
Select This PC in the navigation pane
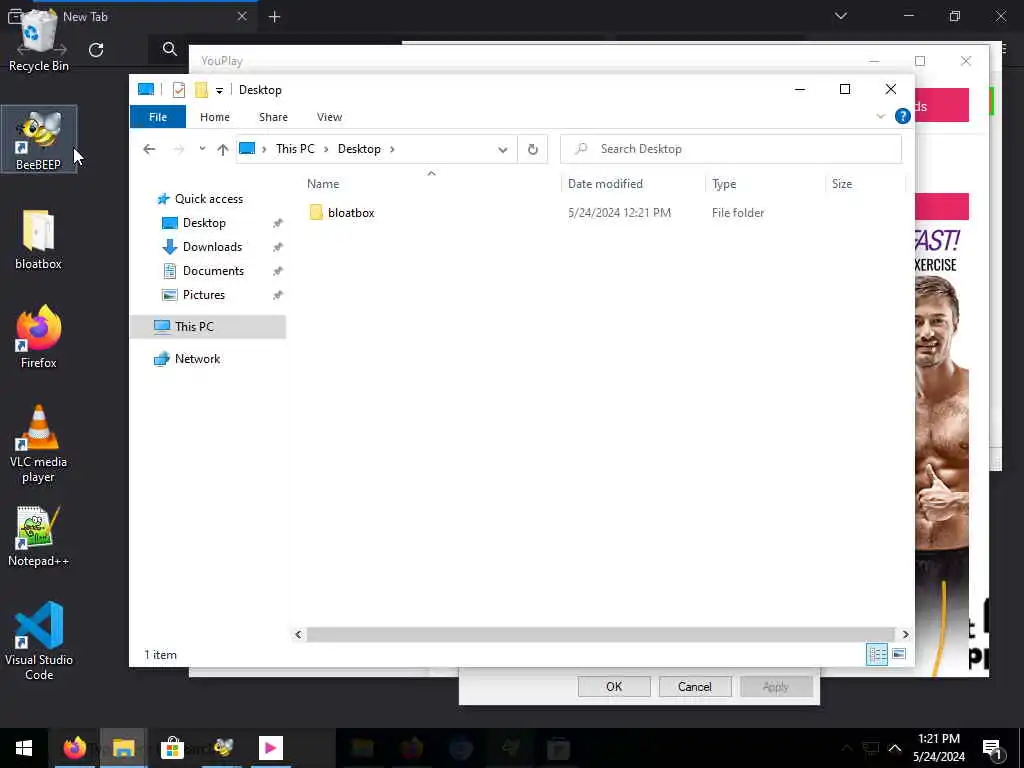(x=208, y=327)
